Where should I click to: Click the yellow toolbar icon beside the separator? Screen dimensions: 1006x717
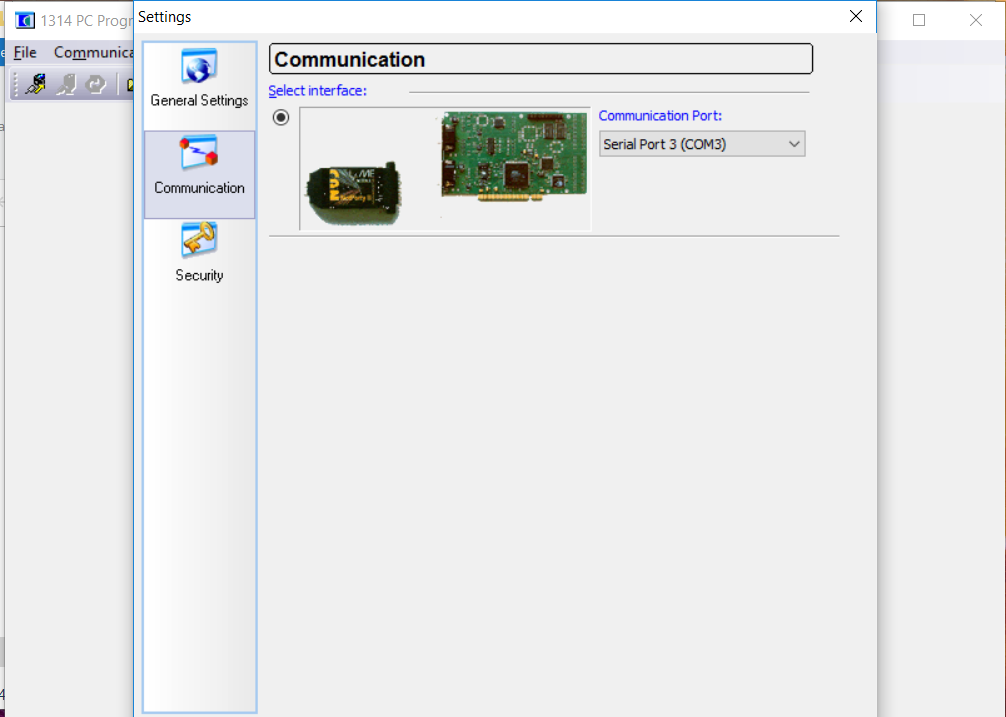pos(129,85)
